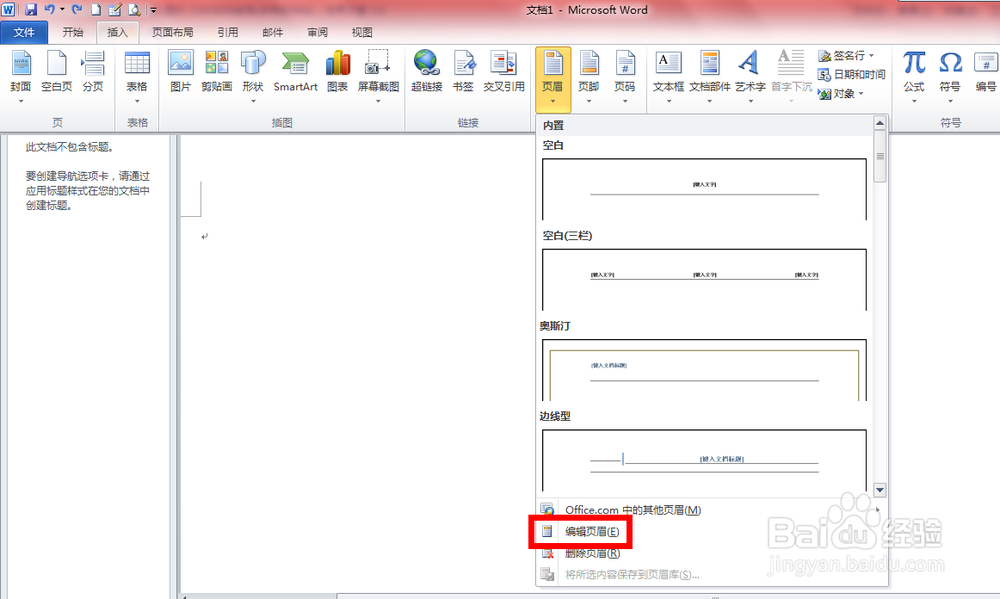This screenshot has height=599, width=1000.
Task: Insert numbering with 编号
Action: click(x=986, y=71)
